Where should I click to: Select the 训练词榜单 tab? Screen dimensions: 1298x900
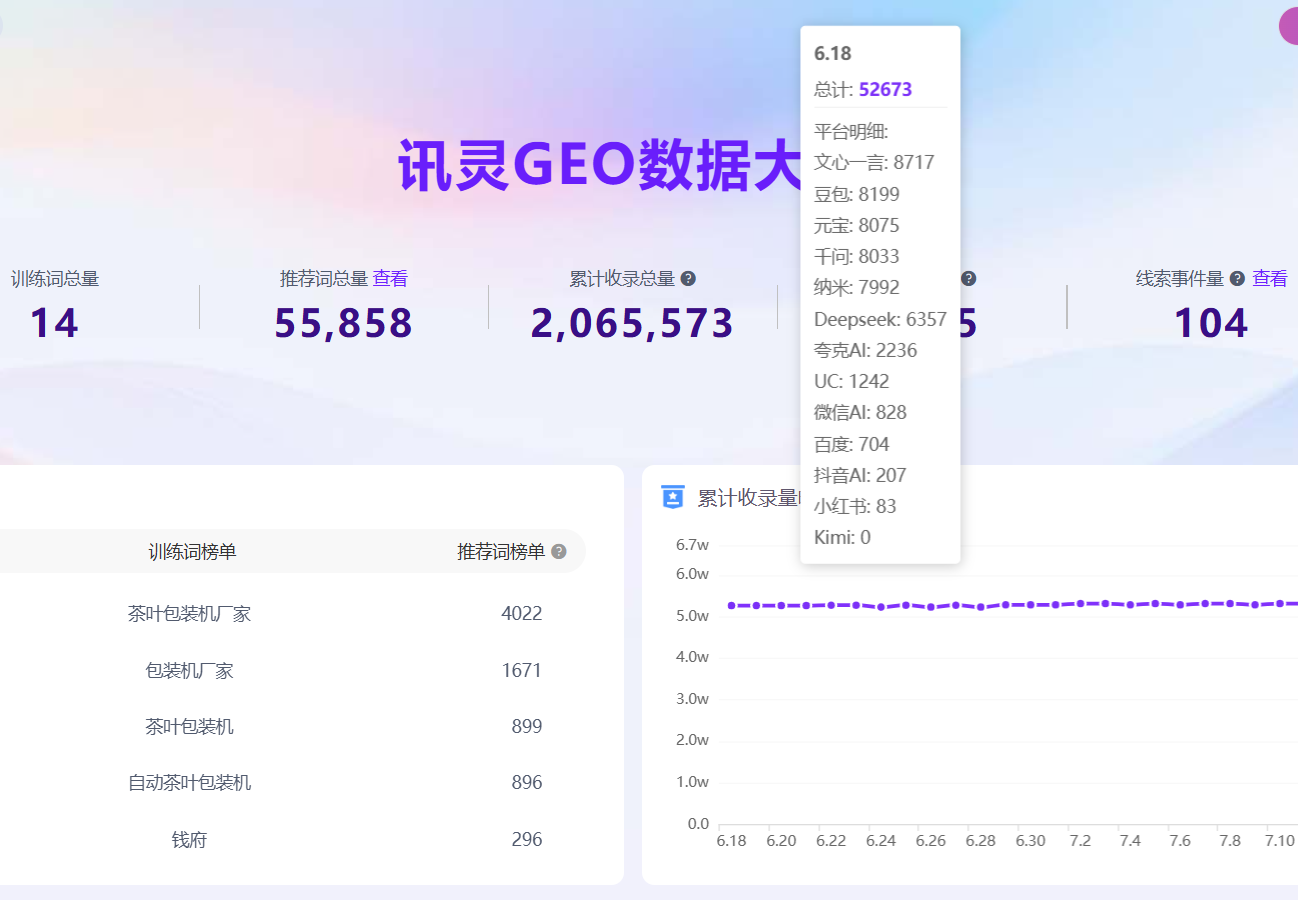(x=192, y=552)
